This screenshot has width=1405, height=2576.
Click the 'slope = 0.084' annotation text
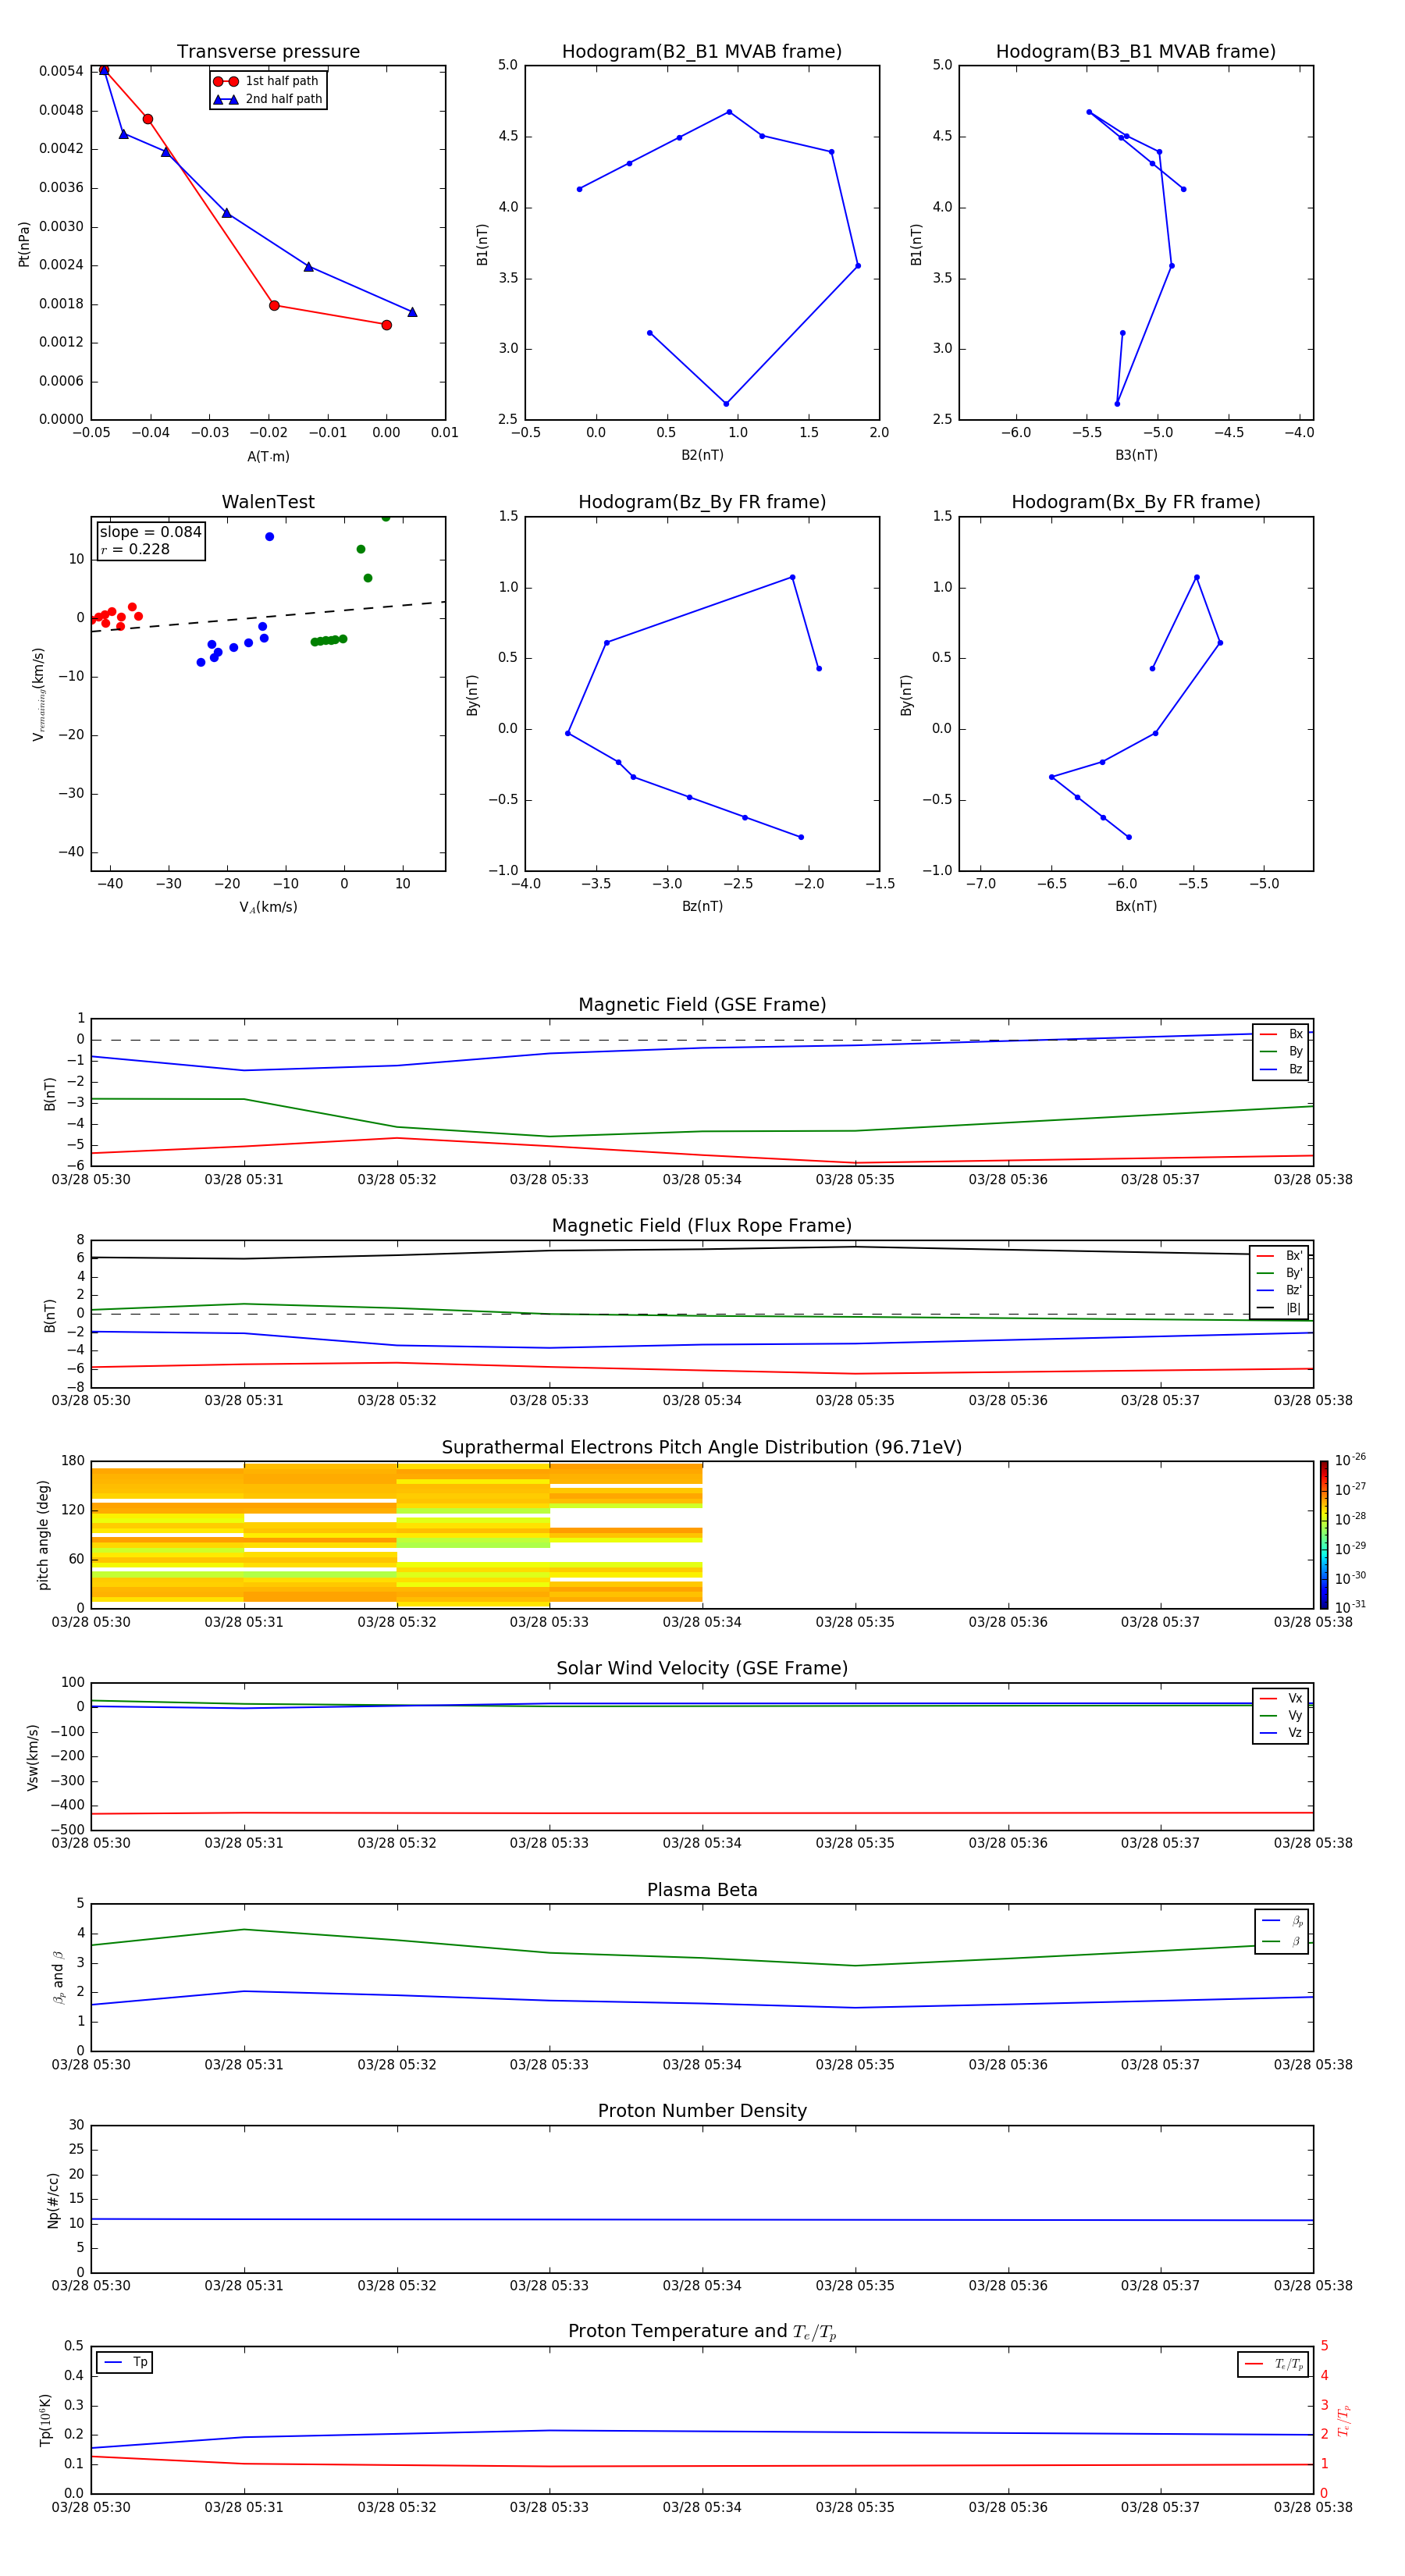pyautogui.click(x=150, y=532)
